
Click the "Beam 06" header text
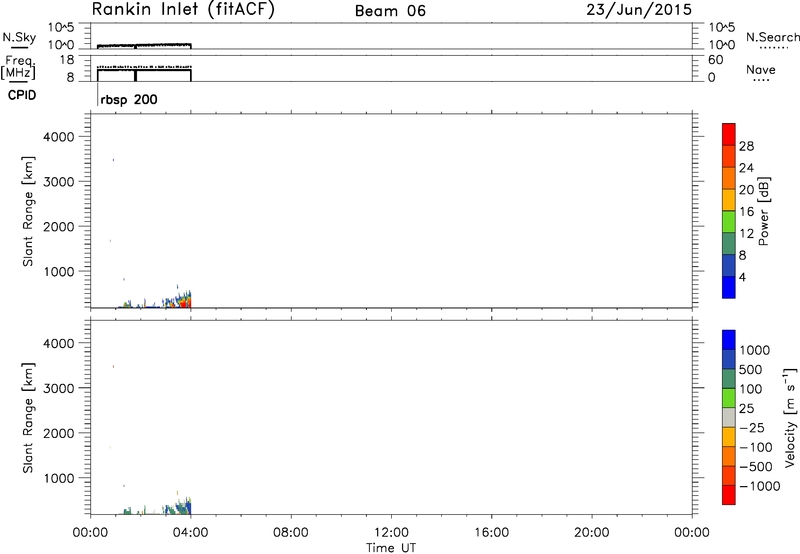point(390,11)
